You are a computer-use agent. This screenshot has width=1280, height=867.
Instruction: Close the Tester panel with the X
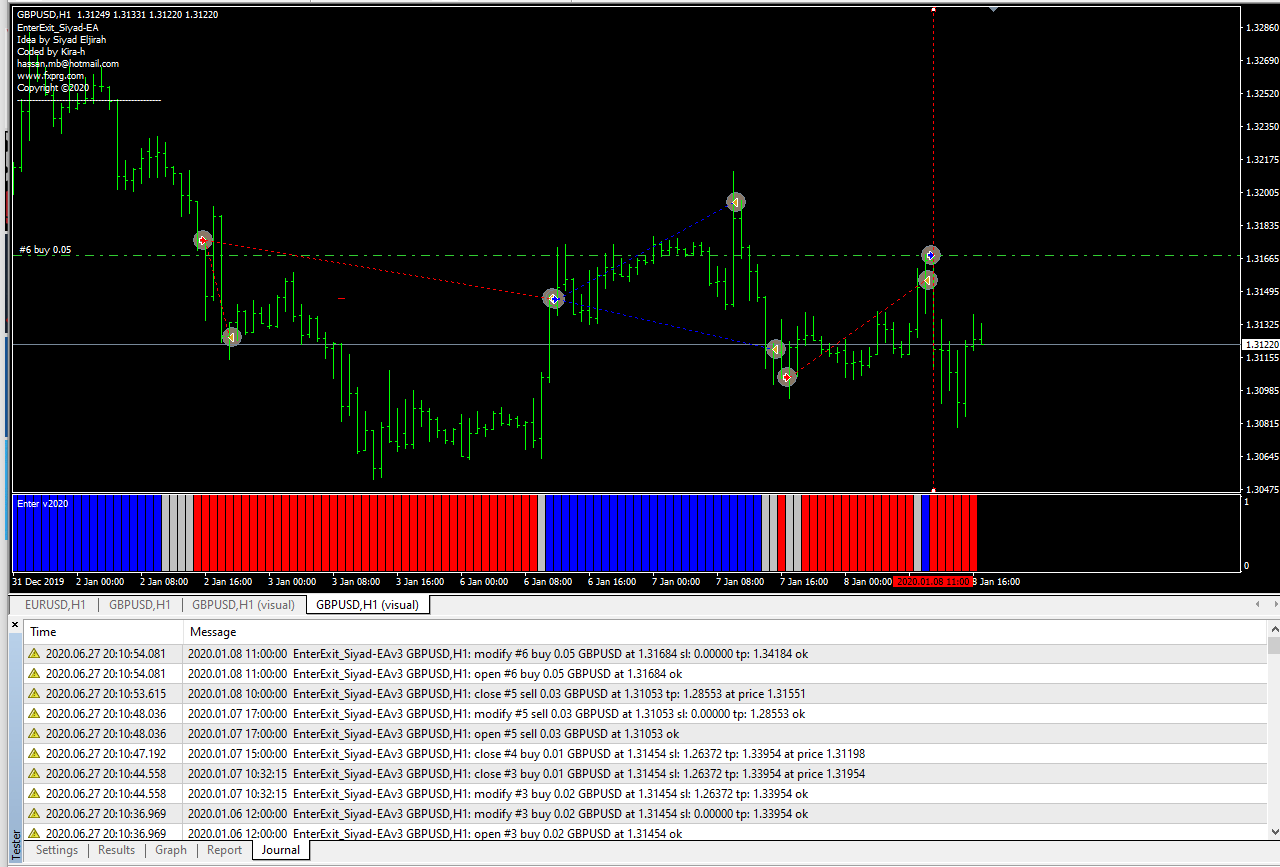tap(15, 625)
